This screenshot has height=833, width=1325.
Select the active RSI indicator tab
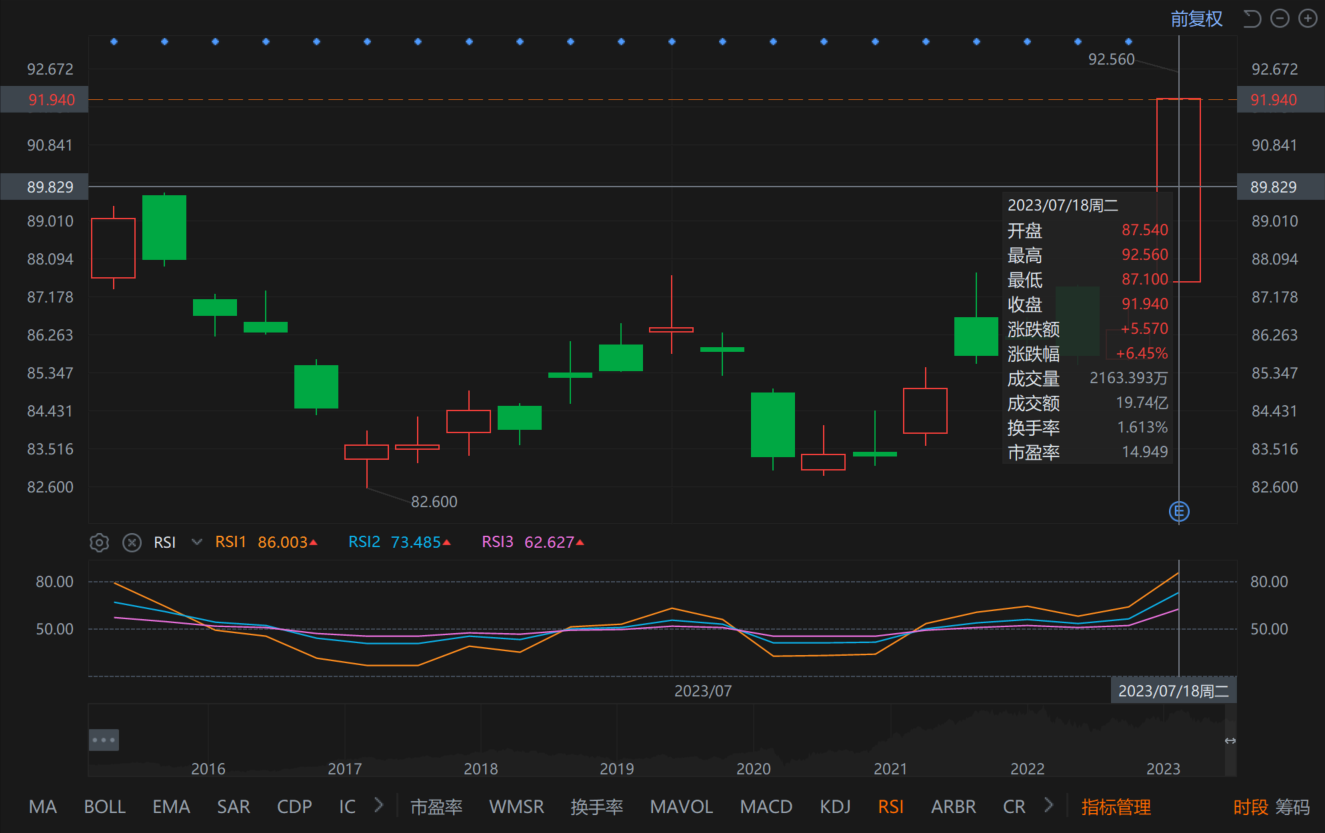[x=891, y=807]
